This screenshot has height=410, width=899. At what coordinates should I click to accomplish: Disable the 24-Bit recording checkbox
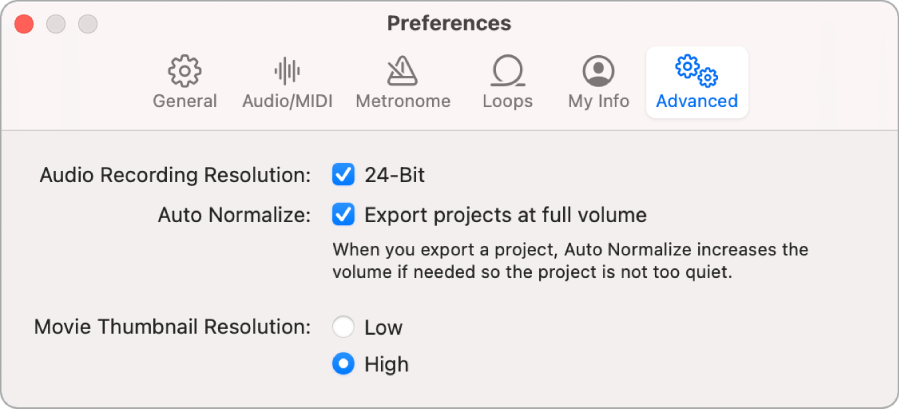coord(343,175)
